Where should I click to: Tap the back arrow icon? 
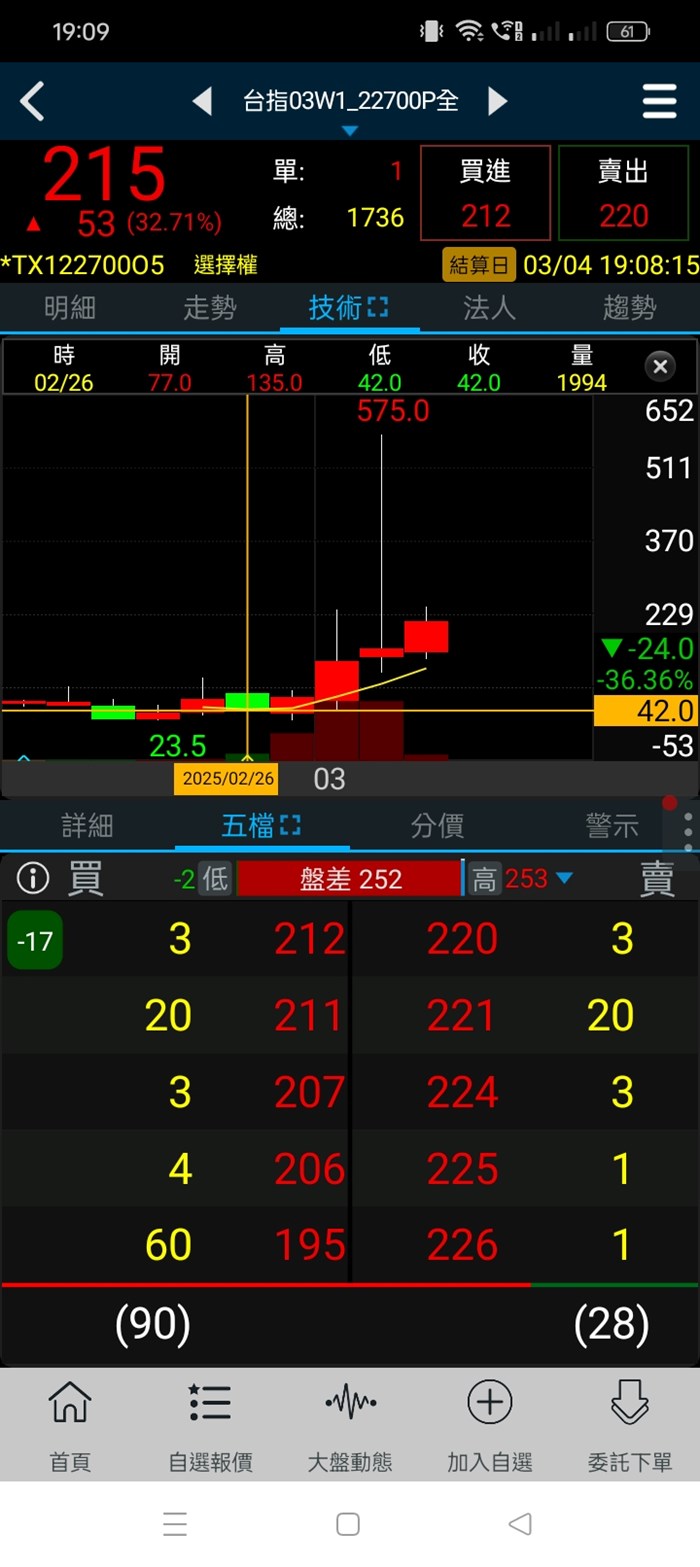[x=33, y=101]
